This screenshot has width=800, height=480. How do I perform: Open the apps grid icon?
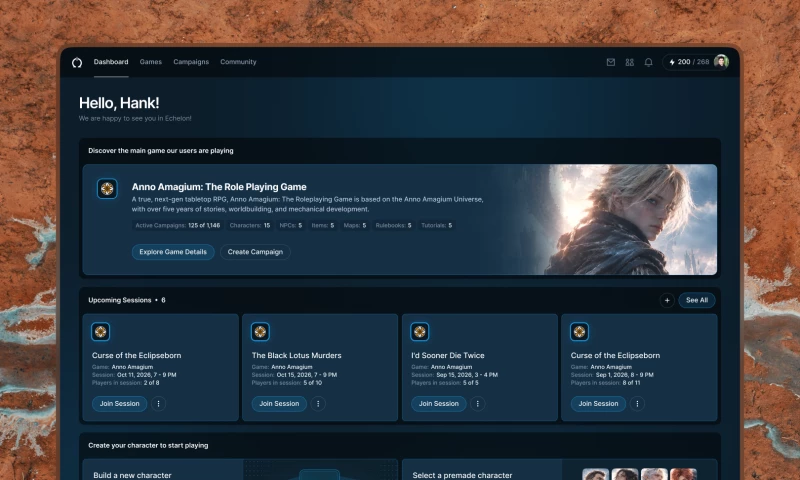click(630, 62)
